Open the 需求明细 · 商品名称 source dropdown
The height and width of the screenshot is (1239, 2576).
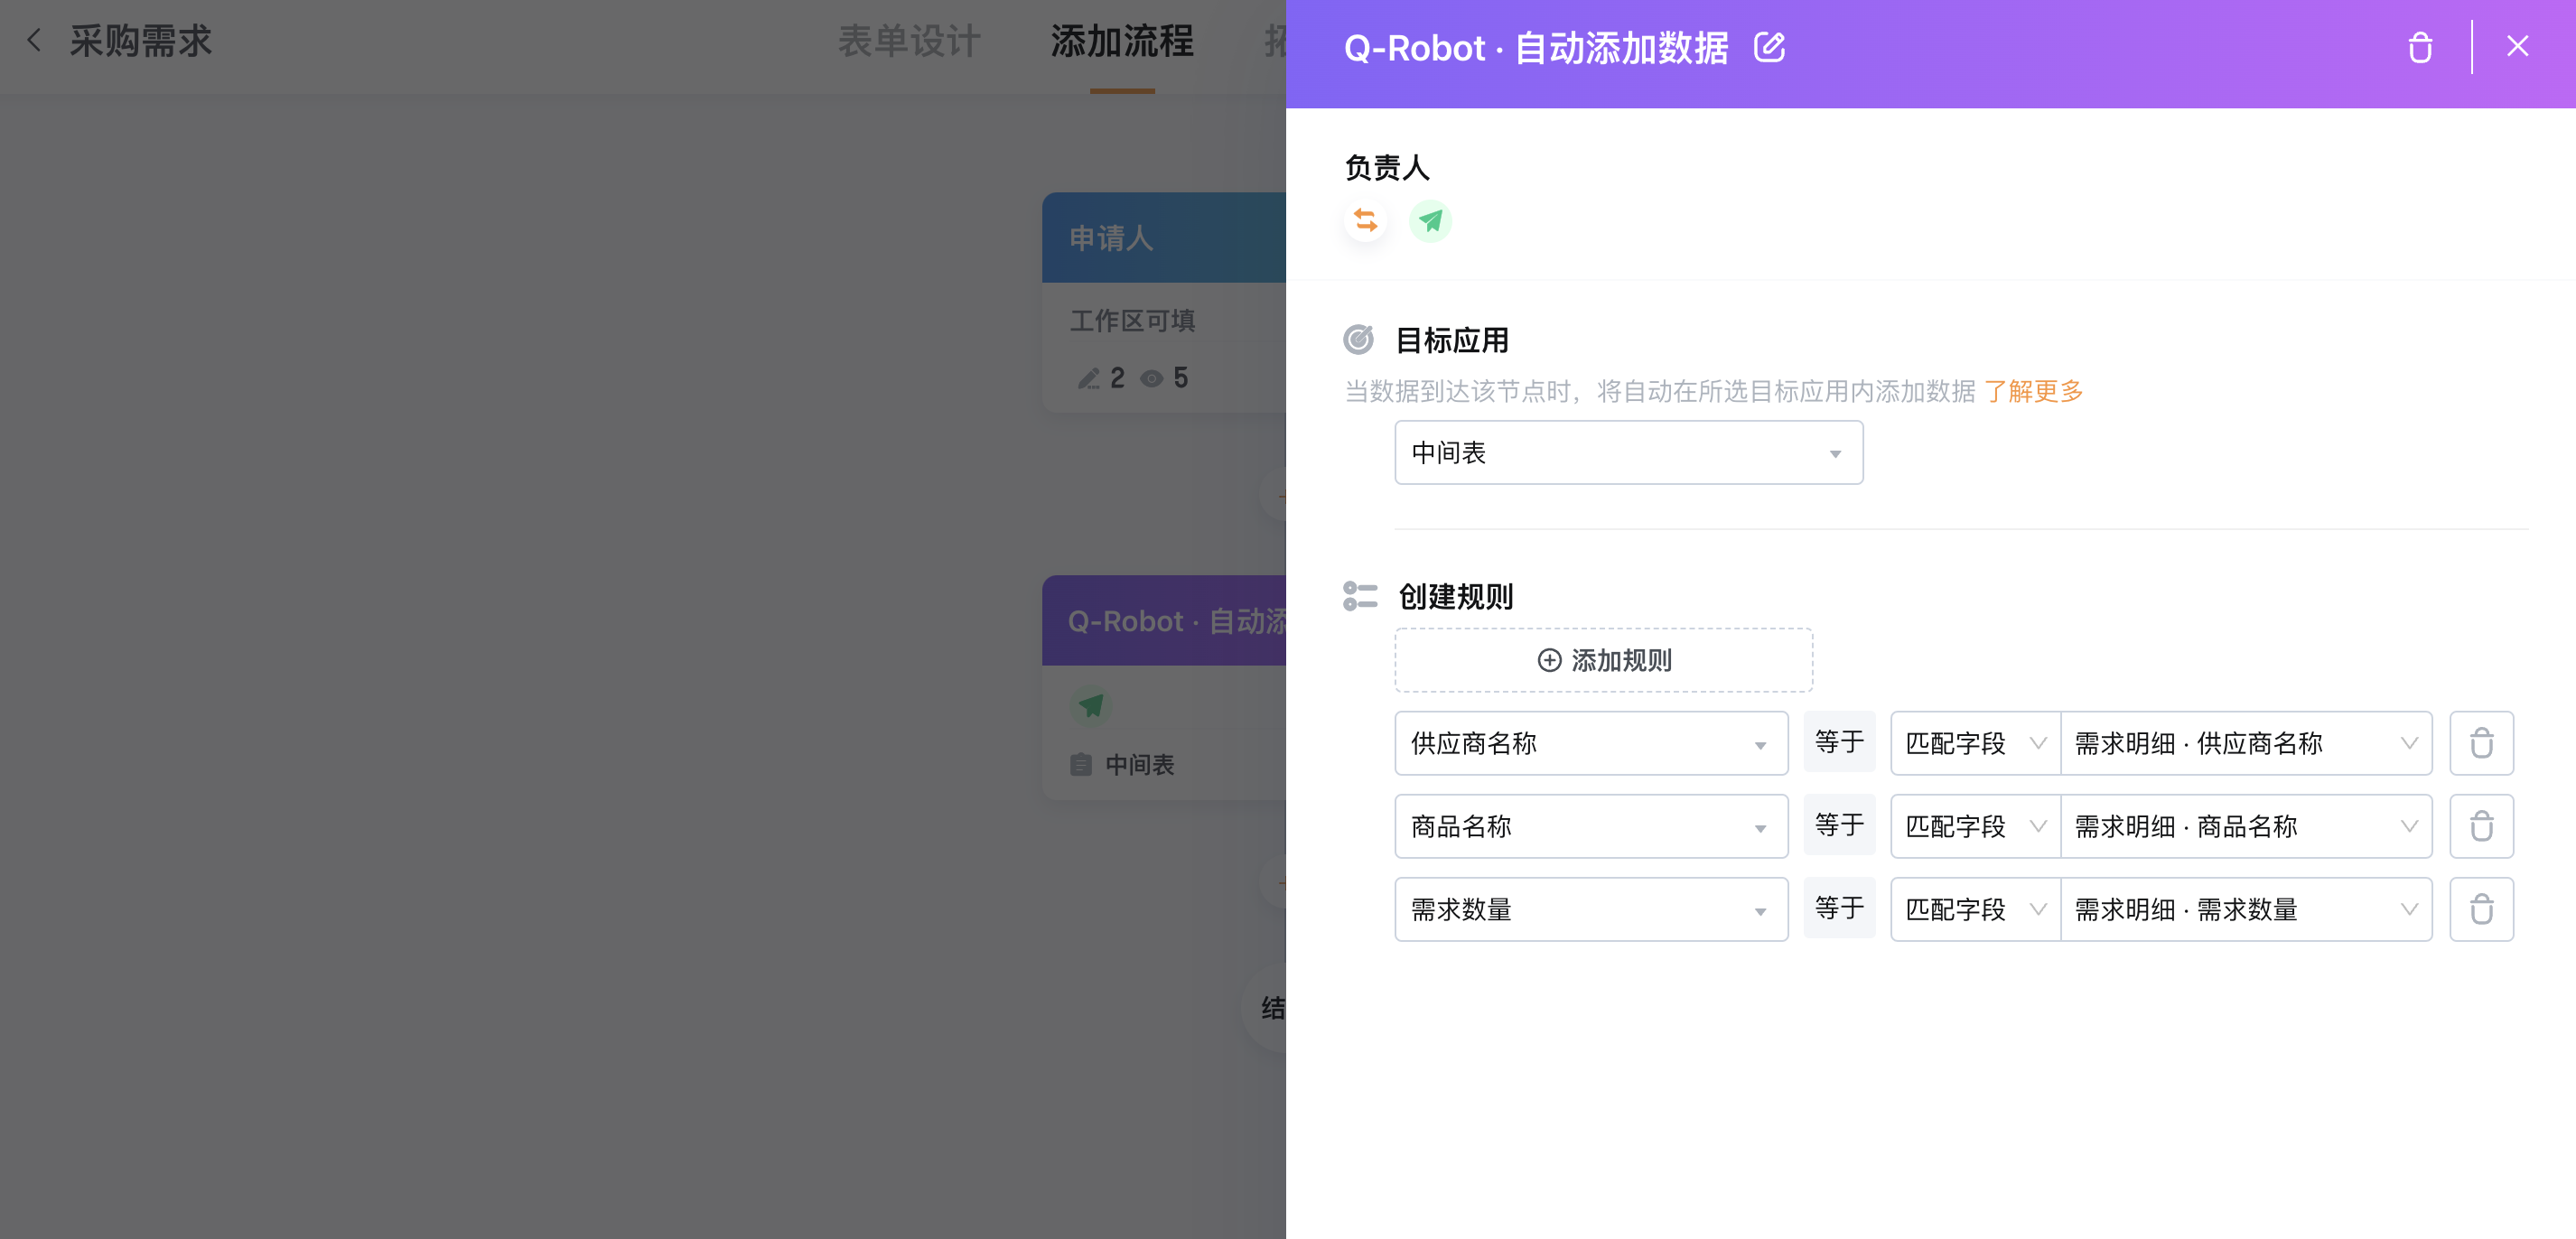point(2246,826)
